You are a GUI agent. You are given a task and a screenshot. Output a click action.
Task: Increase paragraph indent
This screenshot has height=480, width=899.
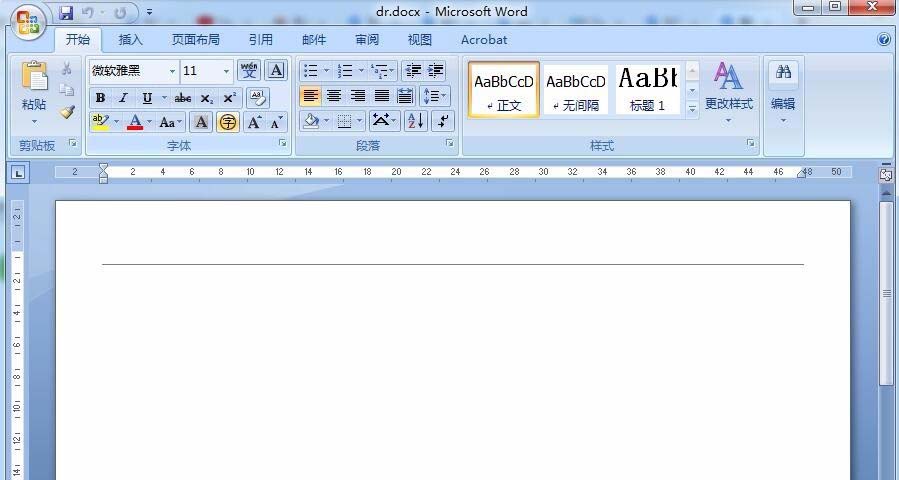pyautogui.click(x=436, y=71)
